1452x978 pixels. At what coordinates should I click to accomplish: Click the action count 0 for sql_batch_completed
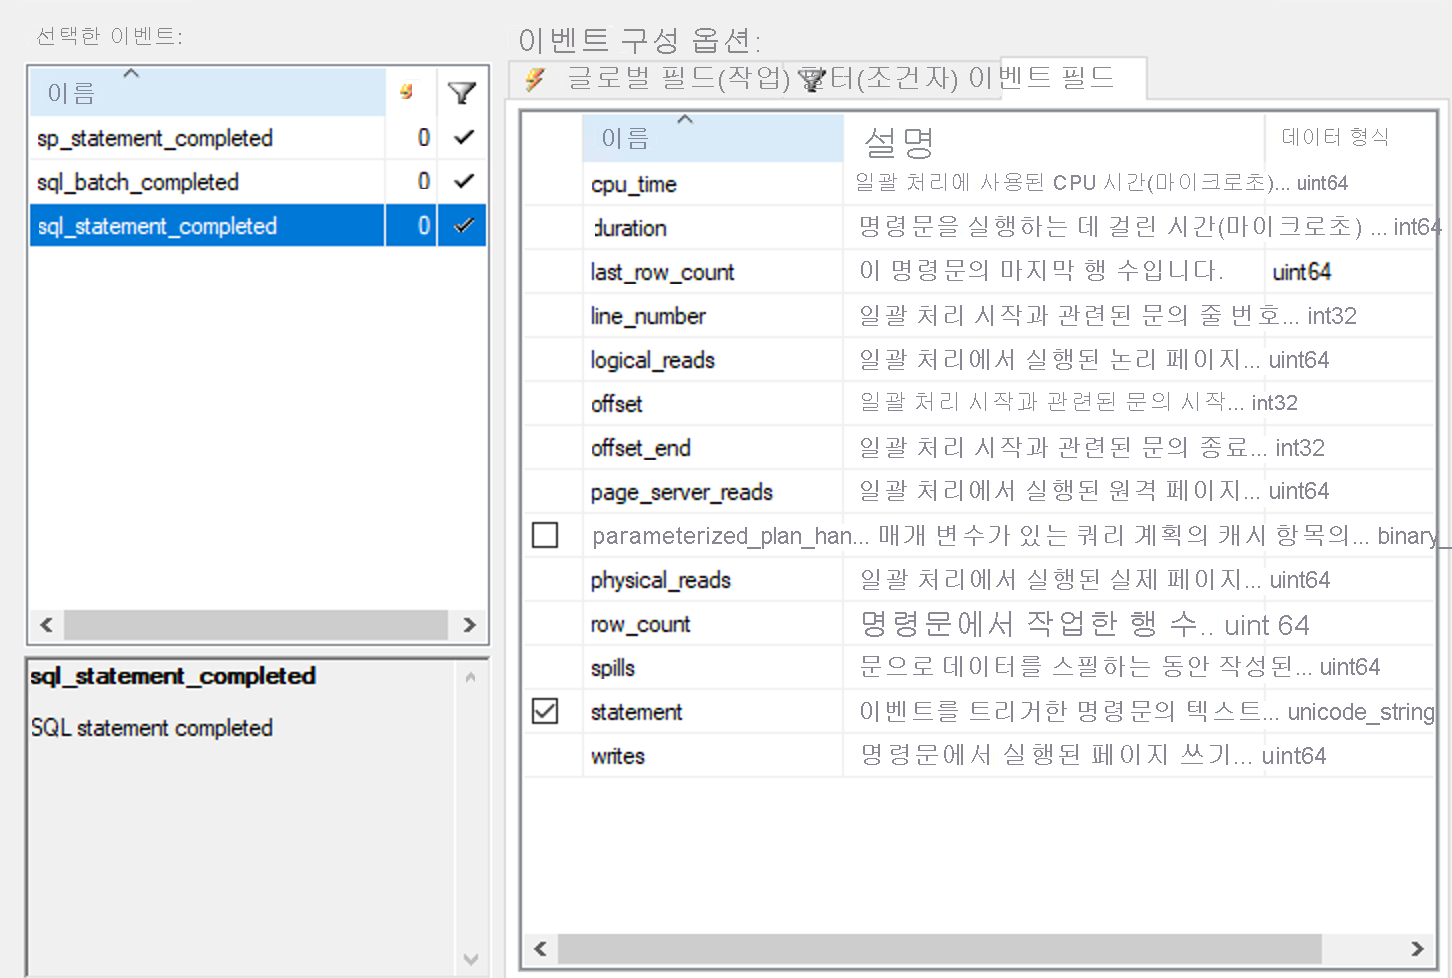click(x=424, y=182)
